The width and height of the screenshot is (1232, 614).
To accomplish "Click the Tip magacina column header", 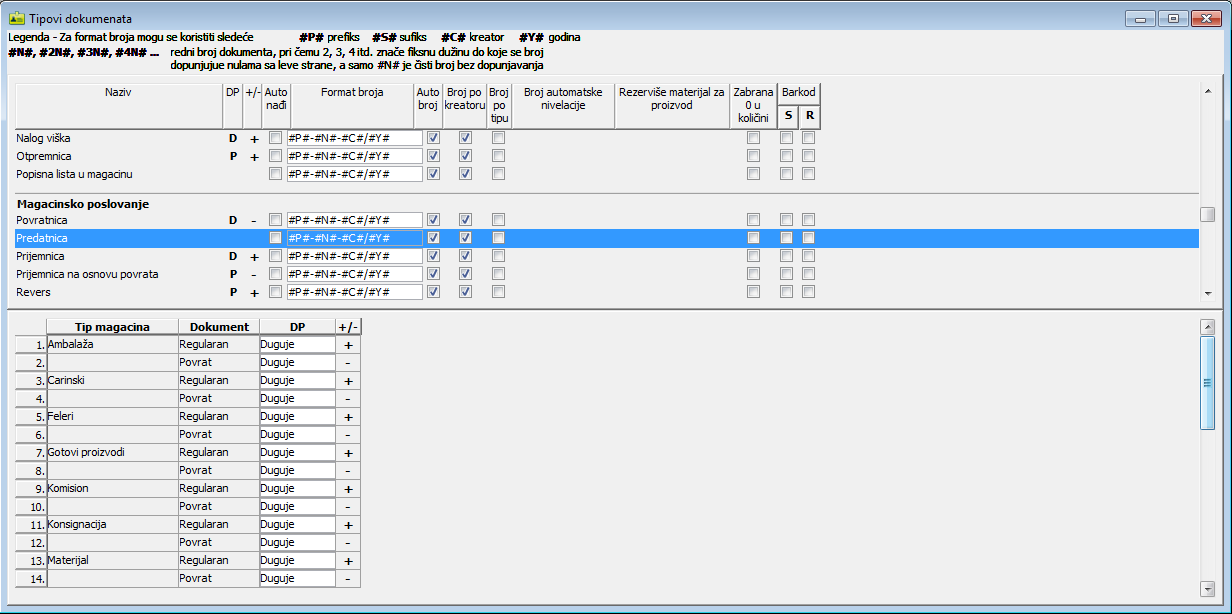I will (112, 327).
